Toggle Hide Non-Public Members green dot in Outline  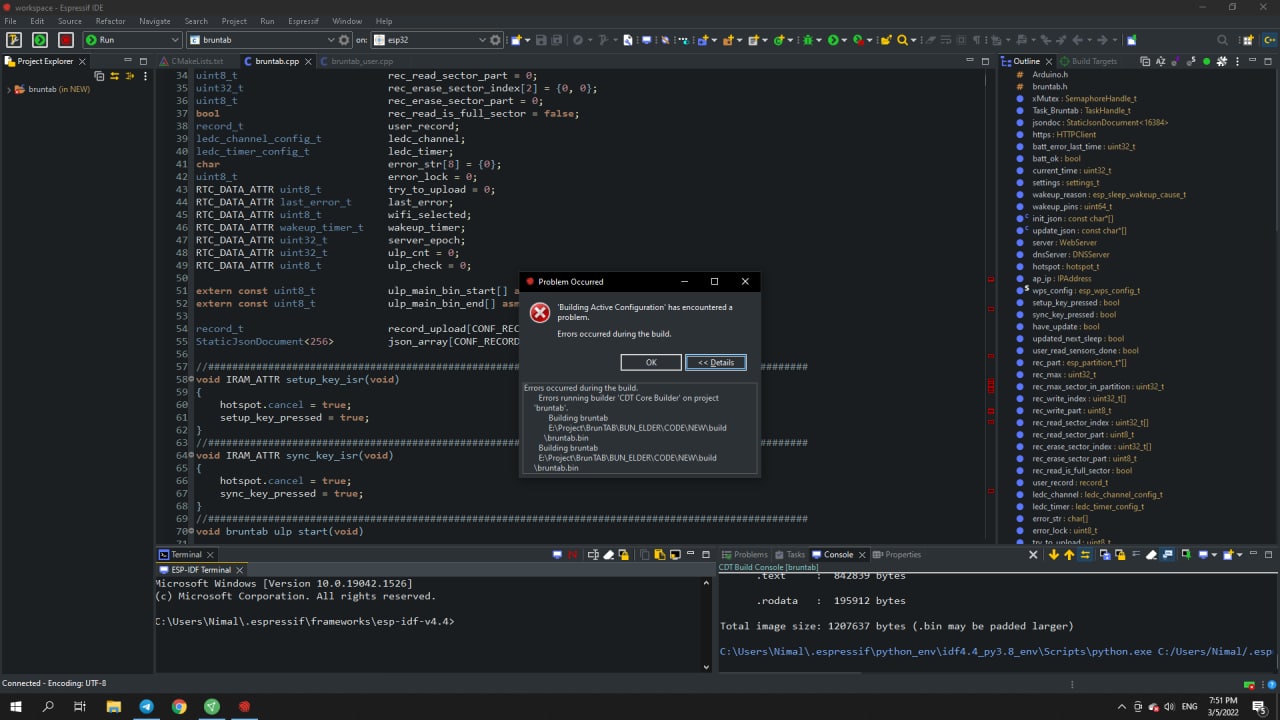1206,61
